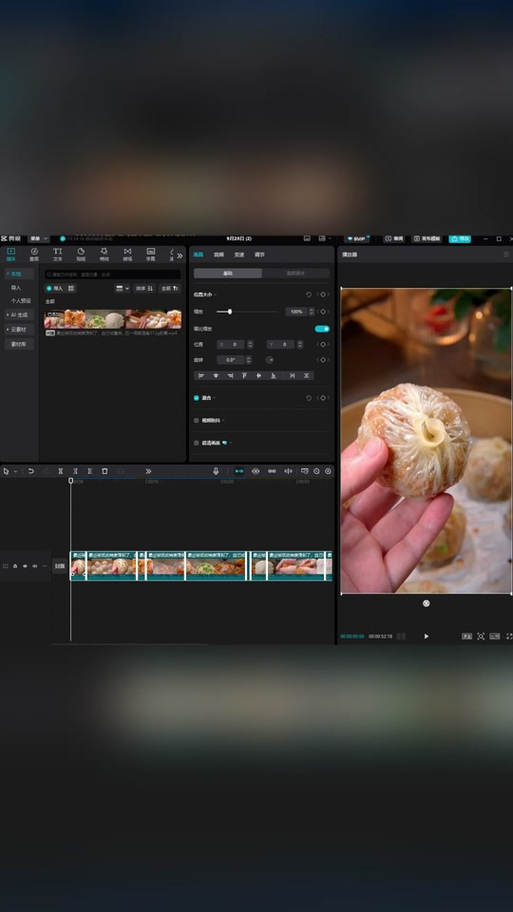The width and height of the screenshot is (513, 912).
Task: Open the media view layout dropdown
Action: tap(122, 288)
